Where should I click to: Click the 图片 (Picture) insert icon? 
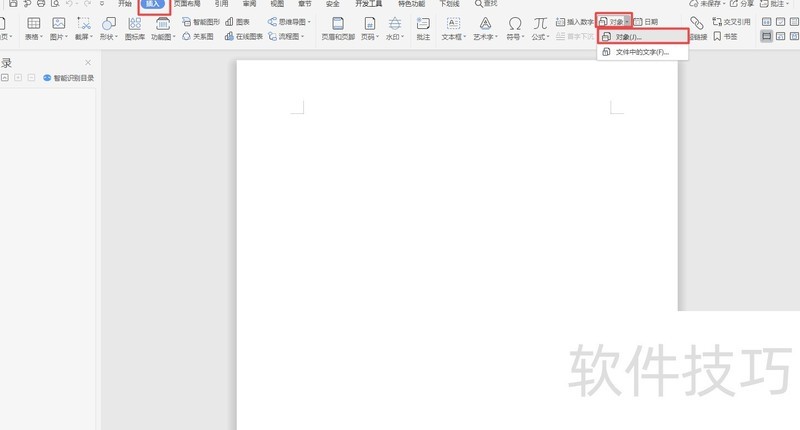(58, 23)
